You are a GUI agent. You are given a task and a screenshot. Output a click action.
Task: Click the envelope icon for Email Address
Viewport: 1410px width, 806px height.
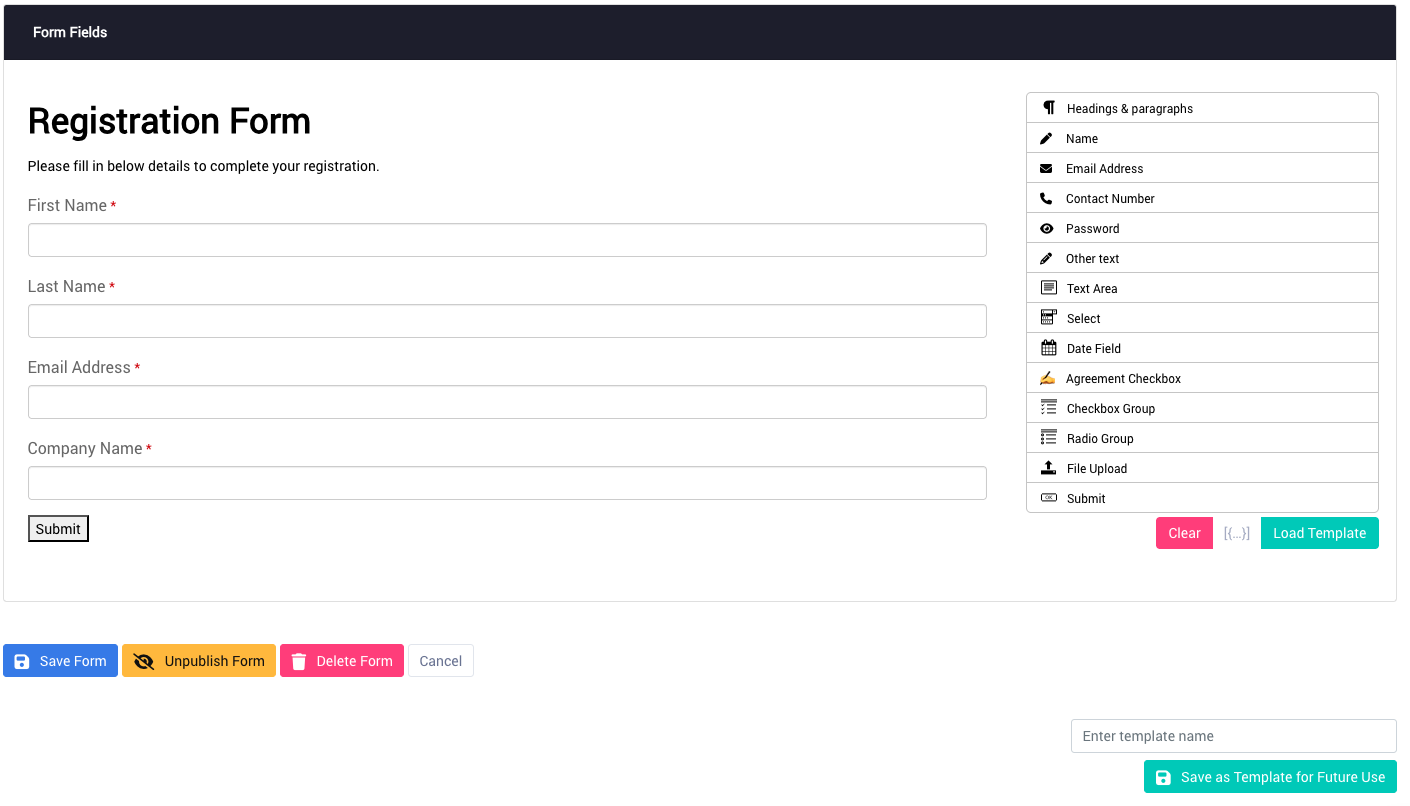coord(1046,168)
